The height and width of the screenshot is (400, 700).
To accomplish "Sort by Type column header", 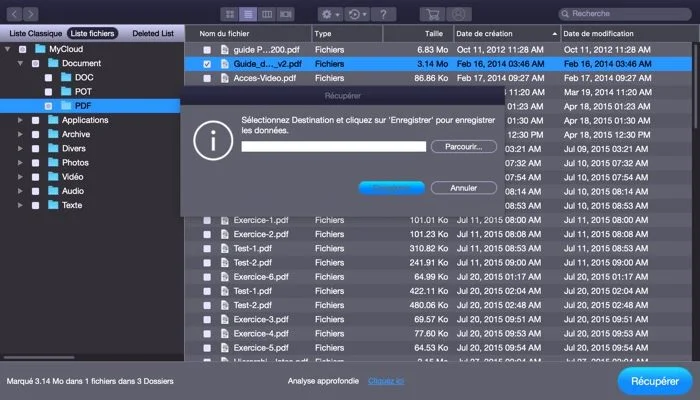I will pyautogui.click(x=347, y=33).
